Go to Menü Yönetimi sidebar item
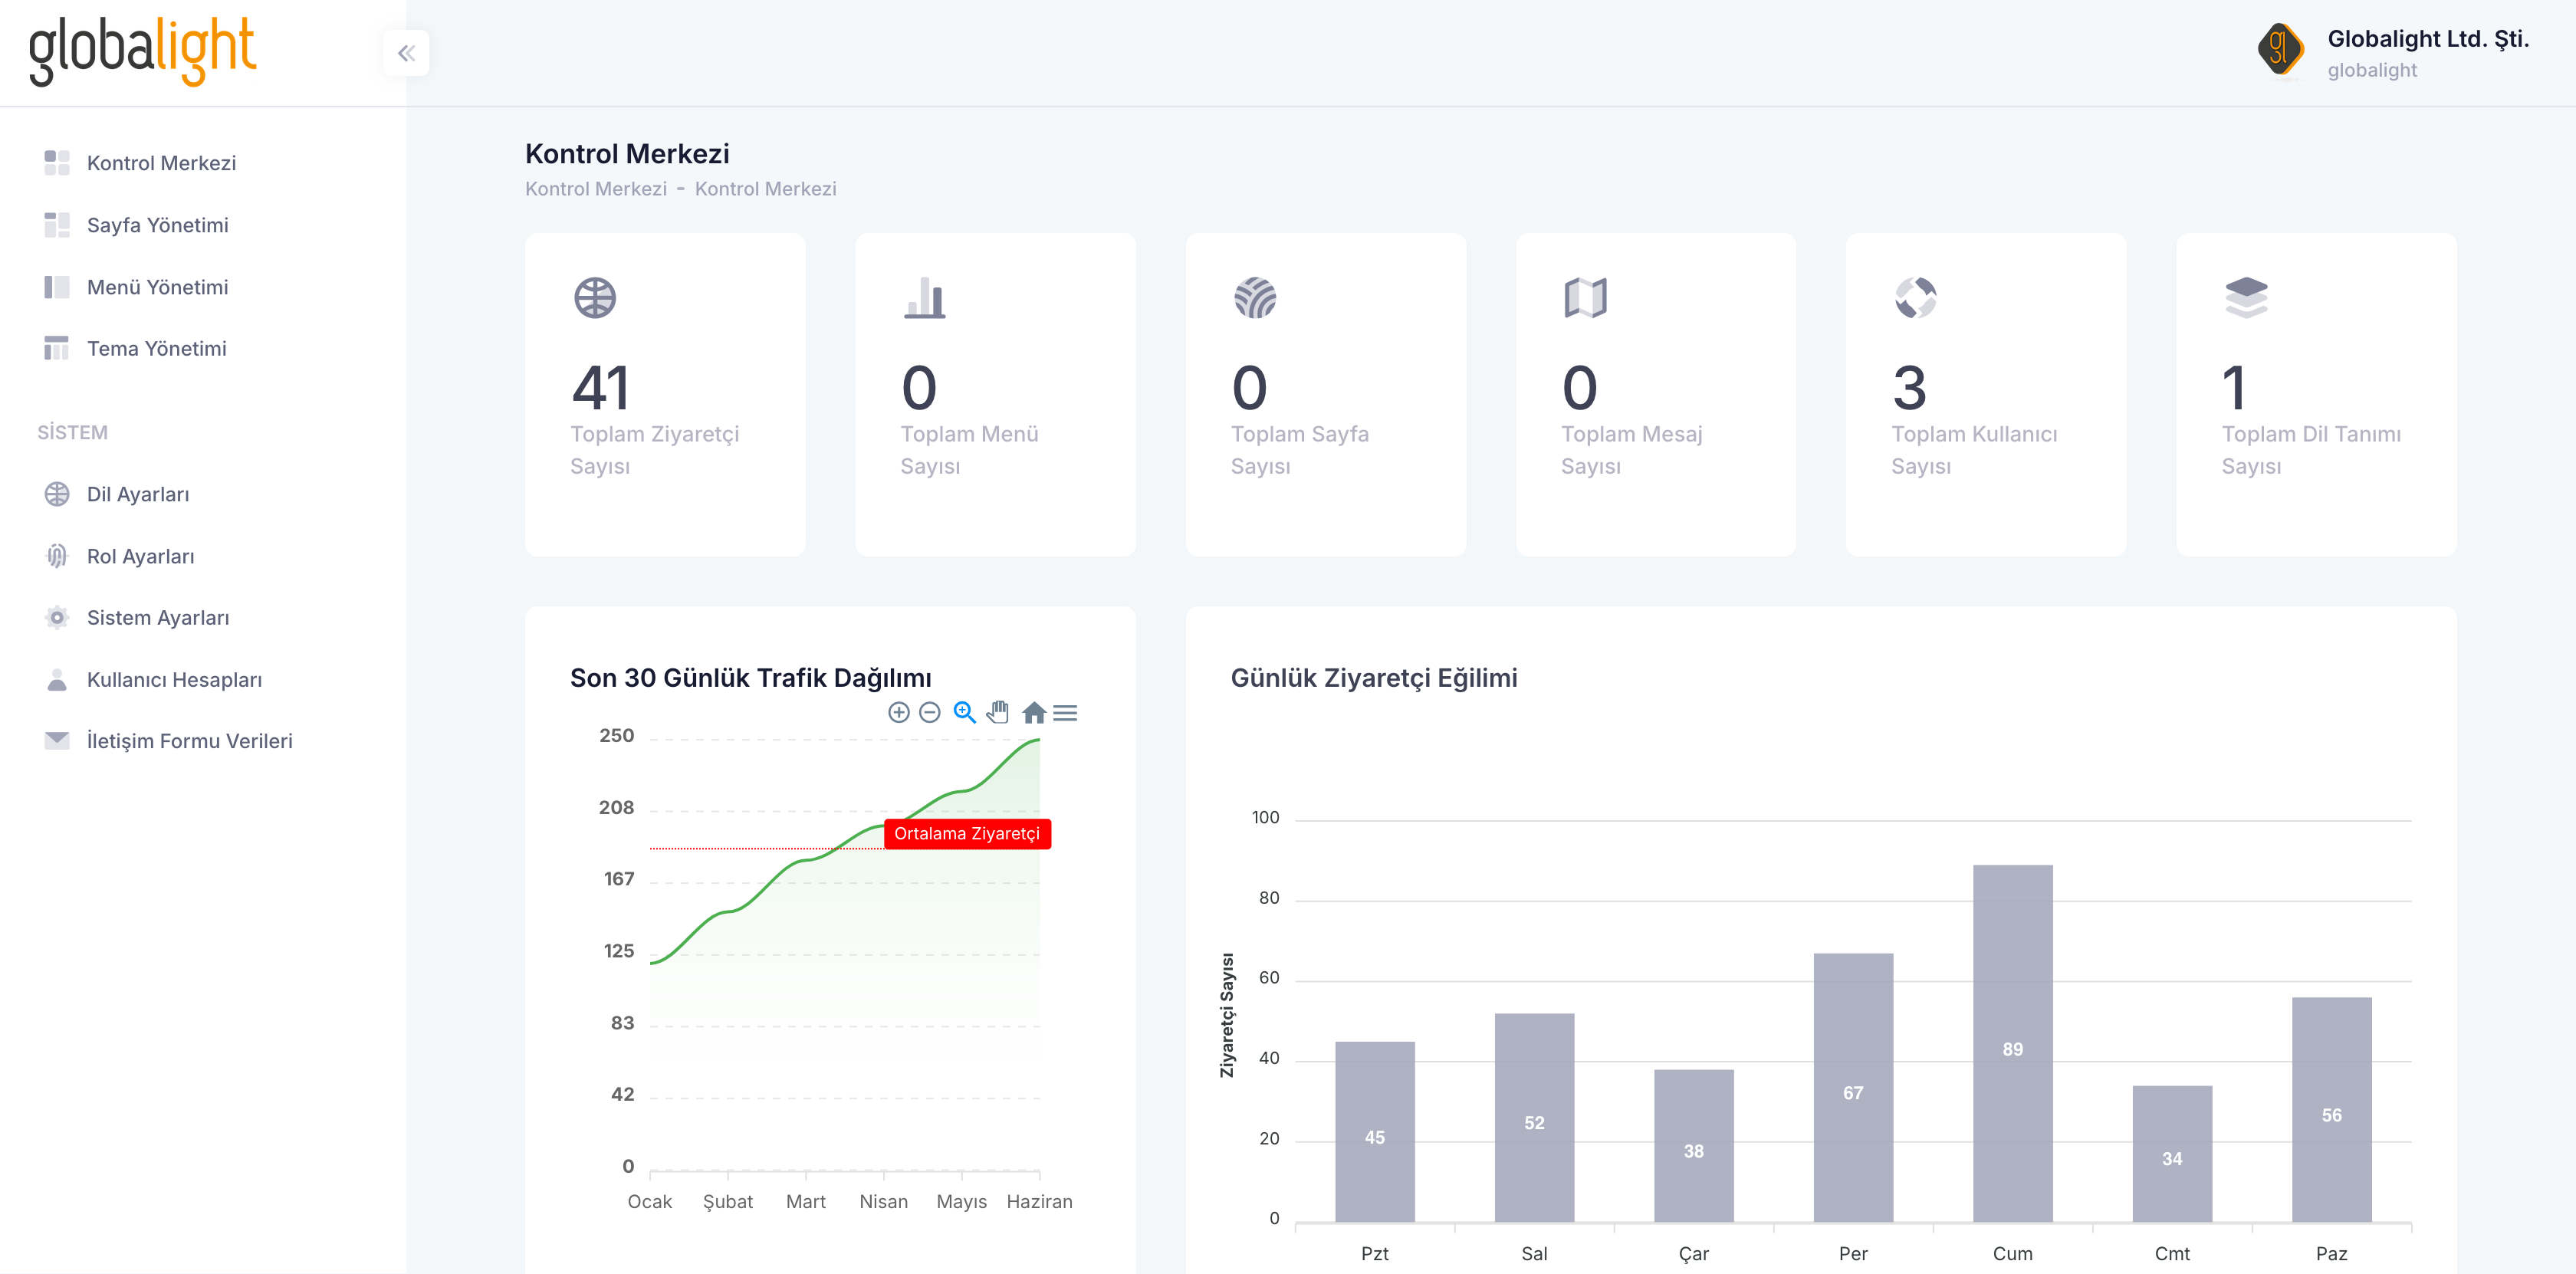Viewport: 2576px width, 1274px height. pyautogui.click(x=157, y=287)
